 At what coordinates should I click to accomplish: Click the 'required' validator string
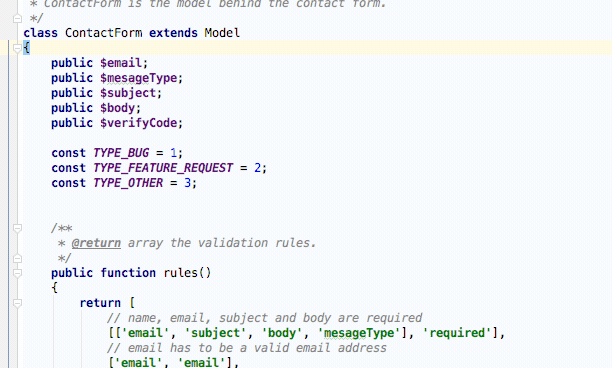click(x=457, y=333)
